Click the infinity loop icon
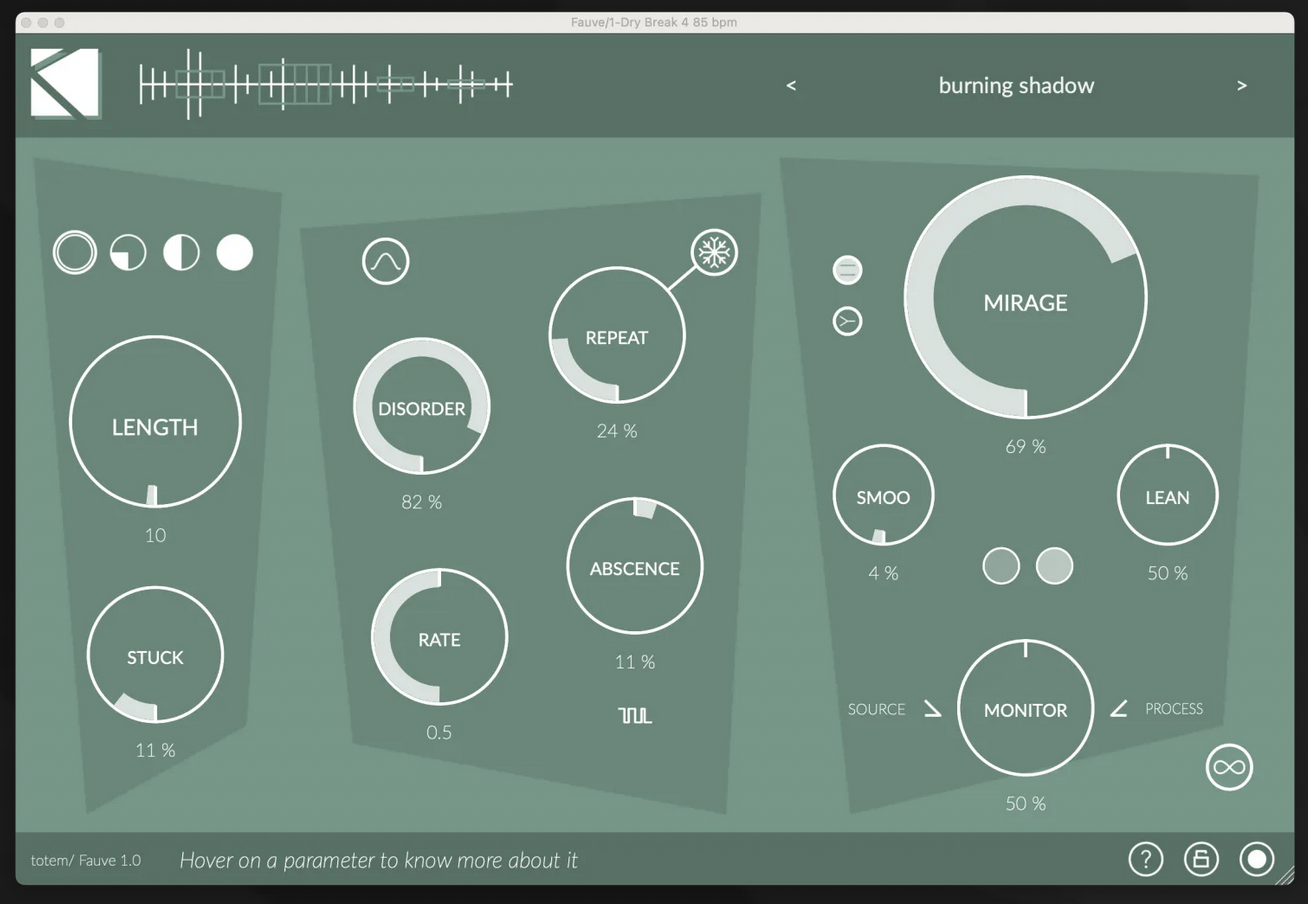The height and width of the screenshot is (904, 1308). pos(1229,767)
